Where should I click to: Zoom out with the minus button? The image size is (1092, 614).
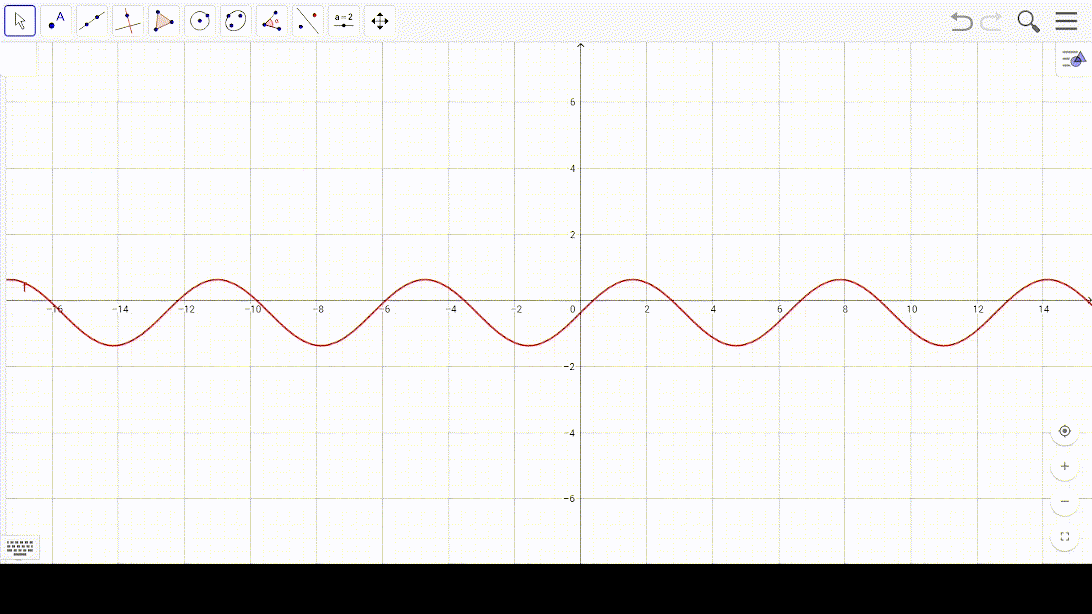point(1064,501)
